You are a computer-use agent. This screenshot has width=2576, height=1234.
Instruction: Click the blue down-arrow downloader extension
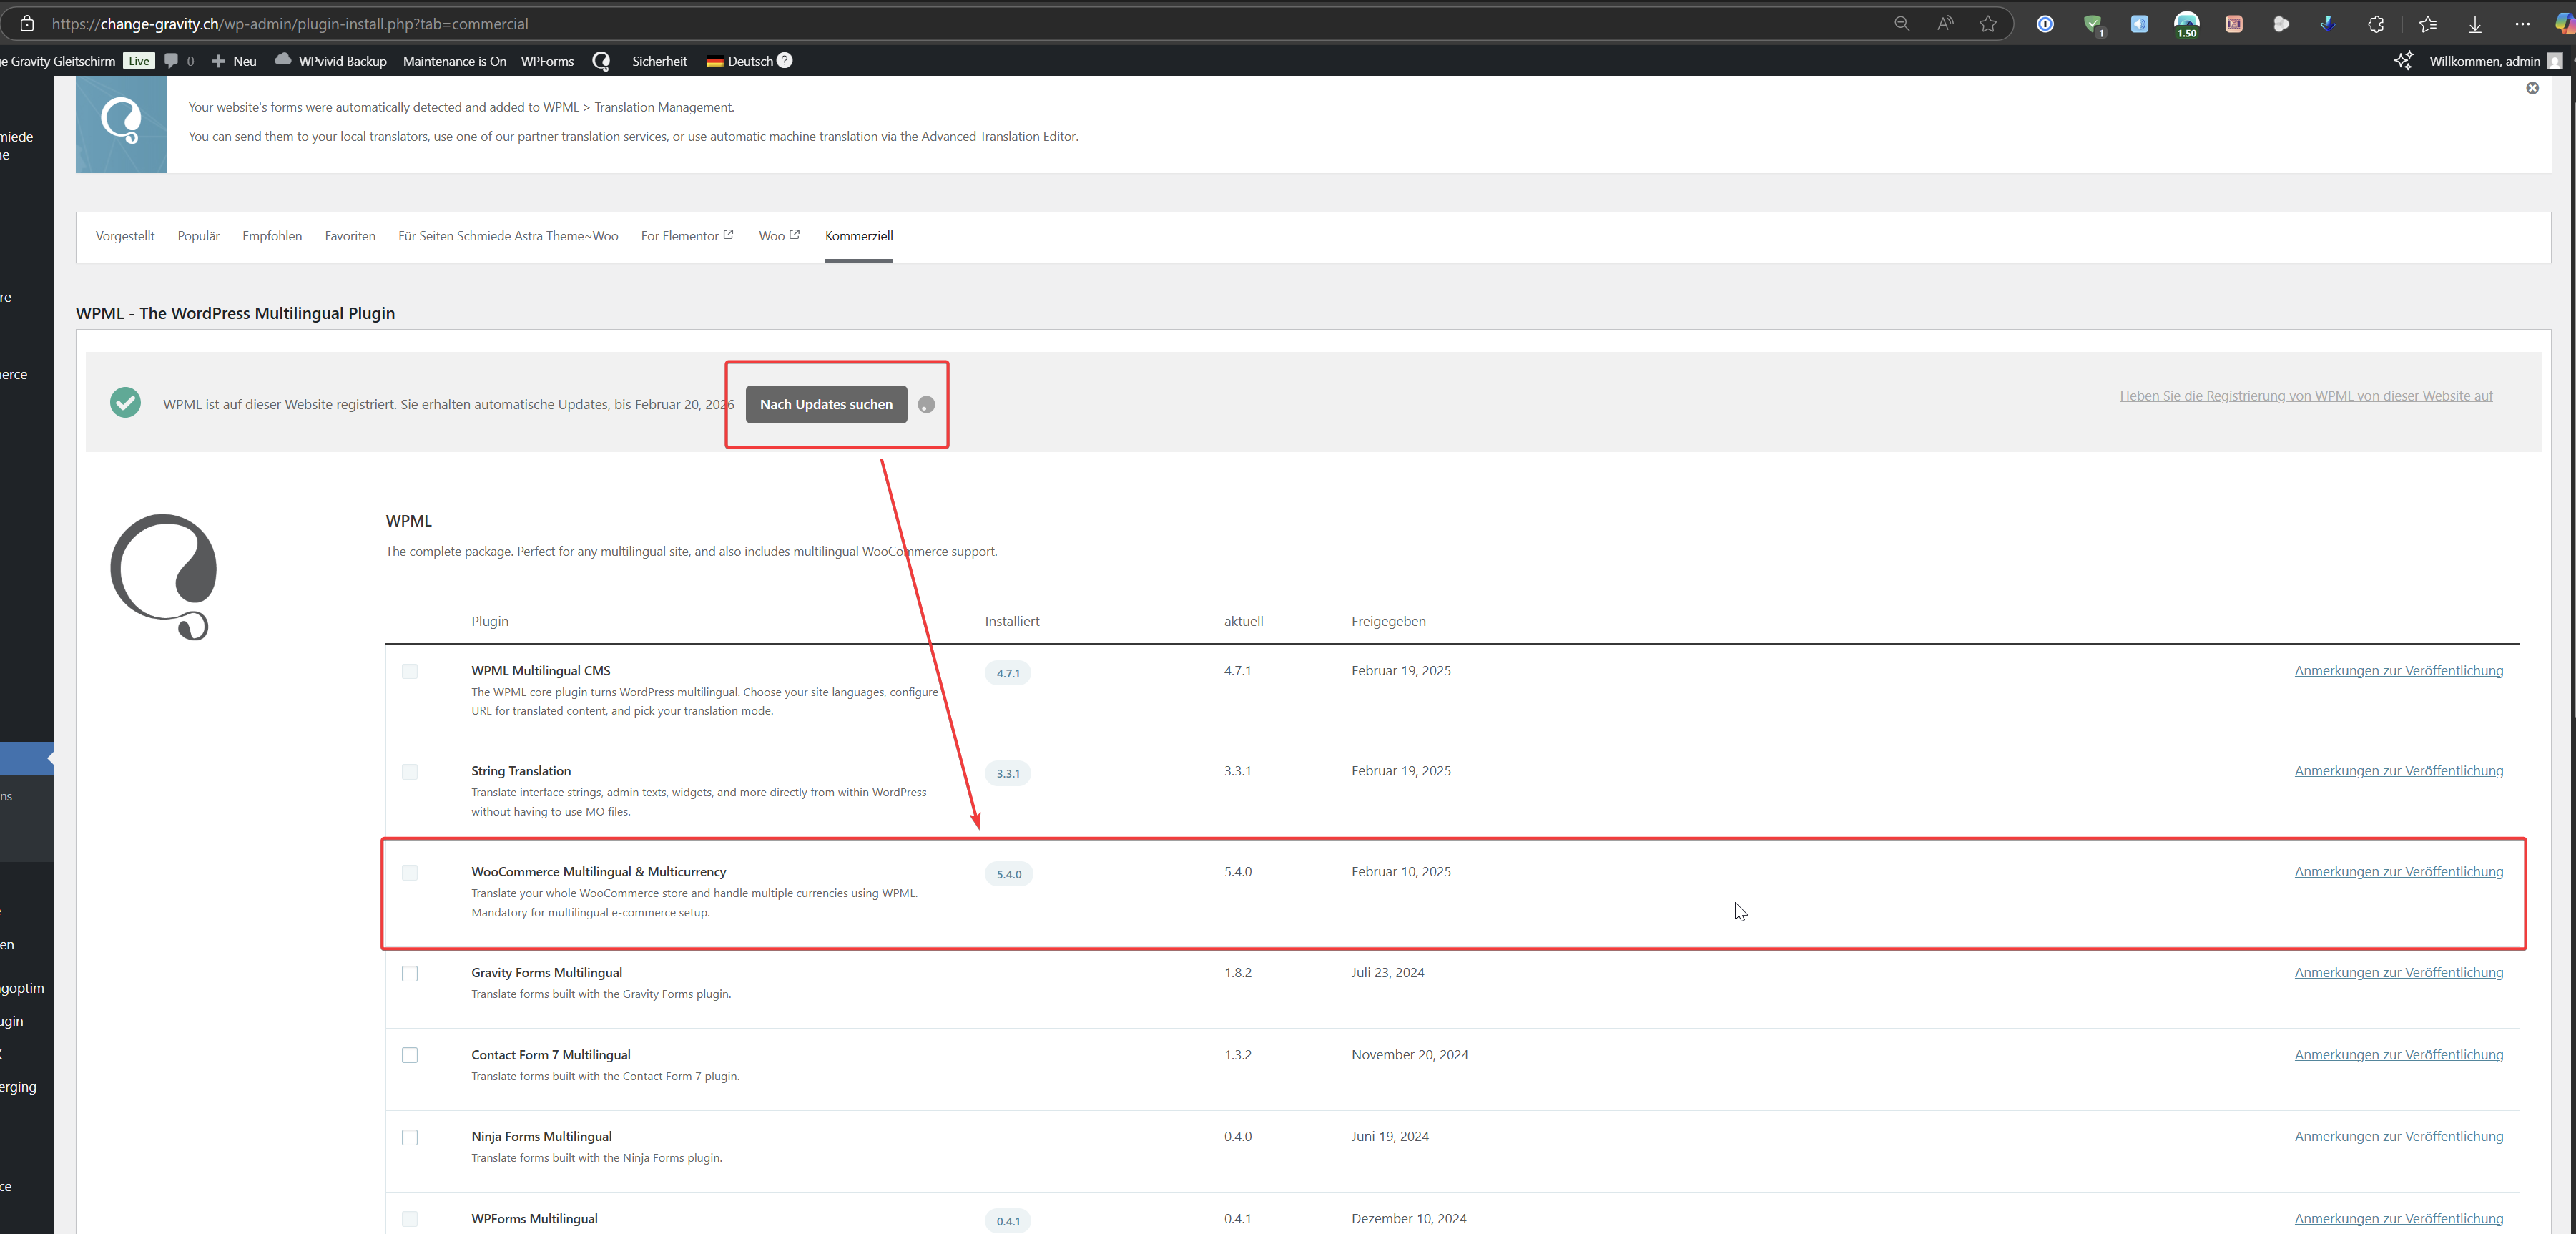click(2328, 23)
